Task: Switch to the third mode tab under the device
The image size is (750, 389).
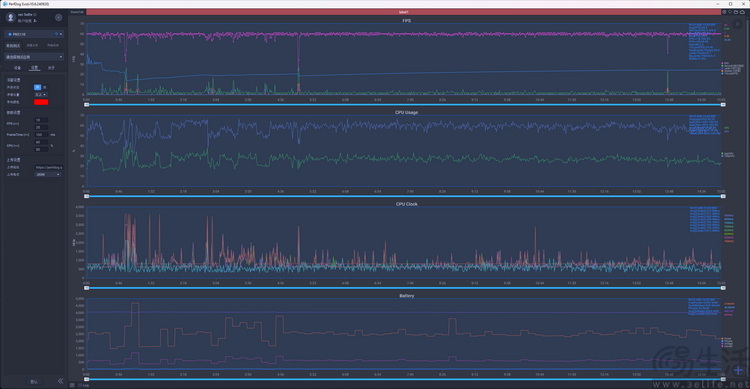Action: pos(53,45)
